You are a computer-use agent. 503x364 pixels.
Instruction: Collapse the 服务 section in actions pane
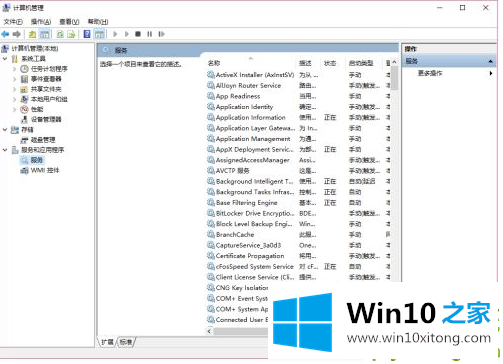pos(490,61)
